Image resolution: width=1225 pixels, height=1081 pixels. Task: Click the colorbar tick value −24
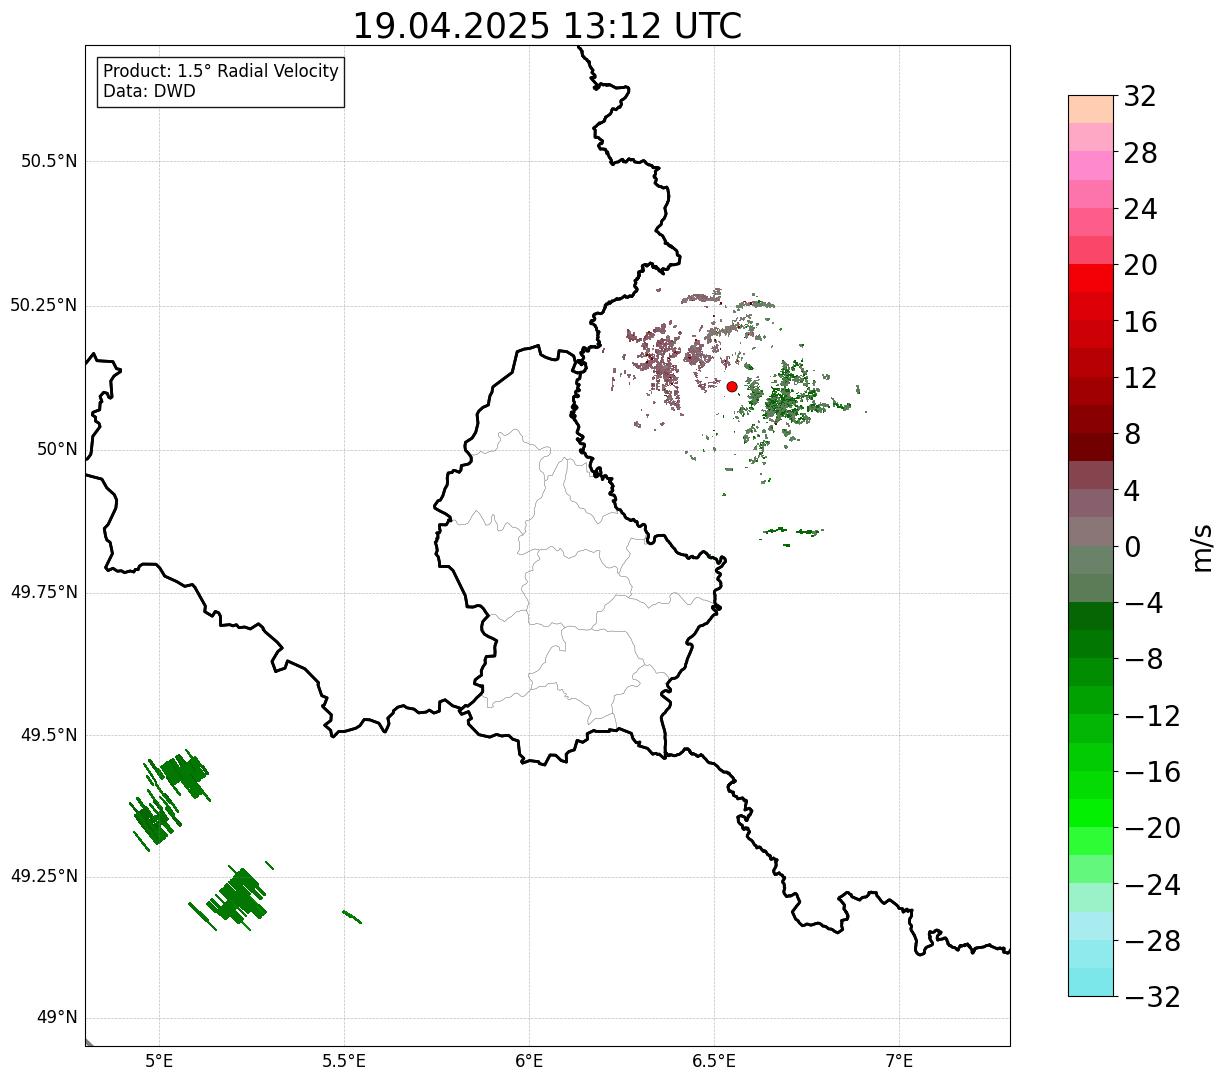point(1152,885)
